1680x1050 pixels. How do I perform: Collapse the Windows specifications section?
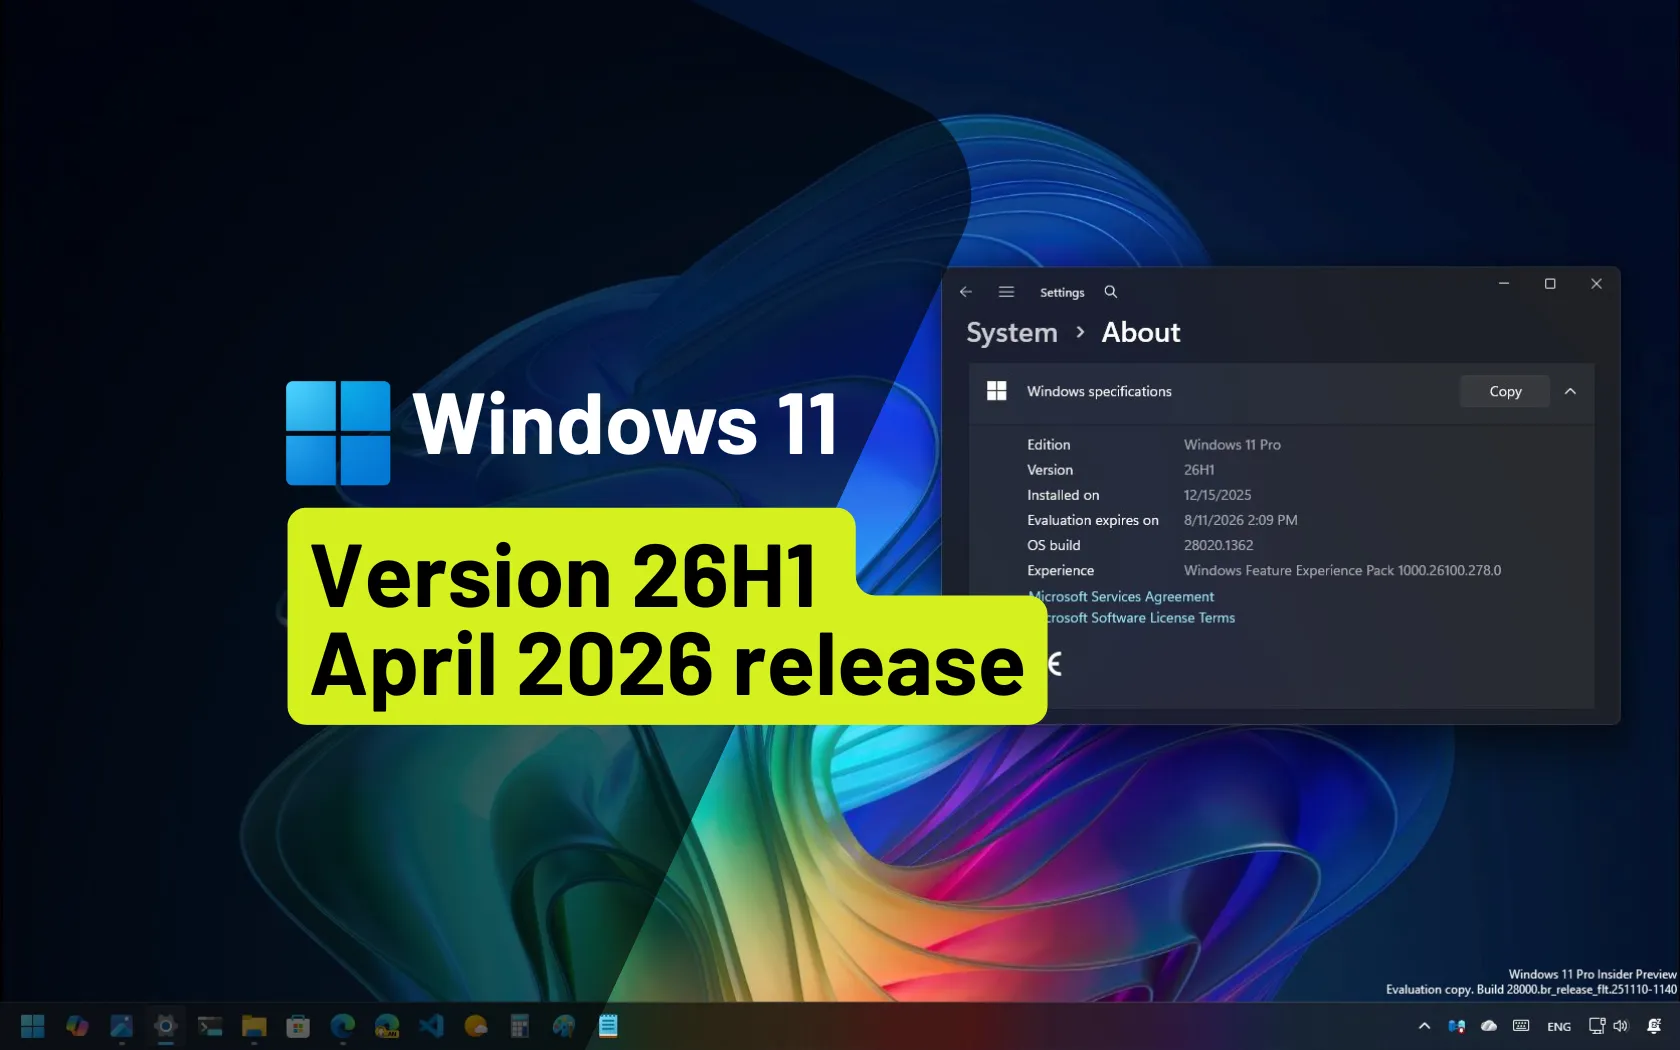pyautogui.click(x=1570, y=391)
